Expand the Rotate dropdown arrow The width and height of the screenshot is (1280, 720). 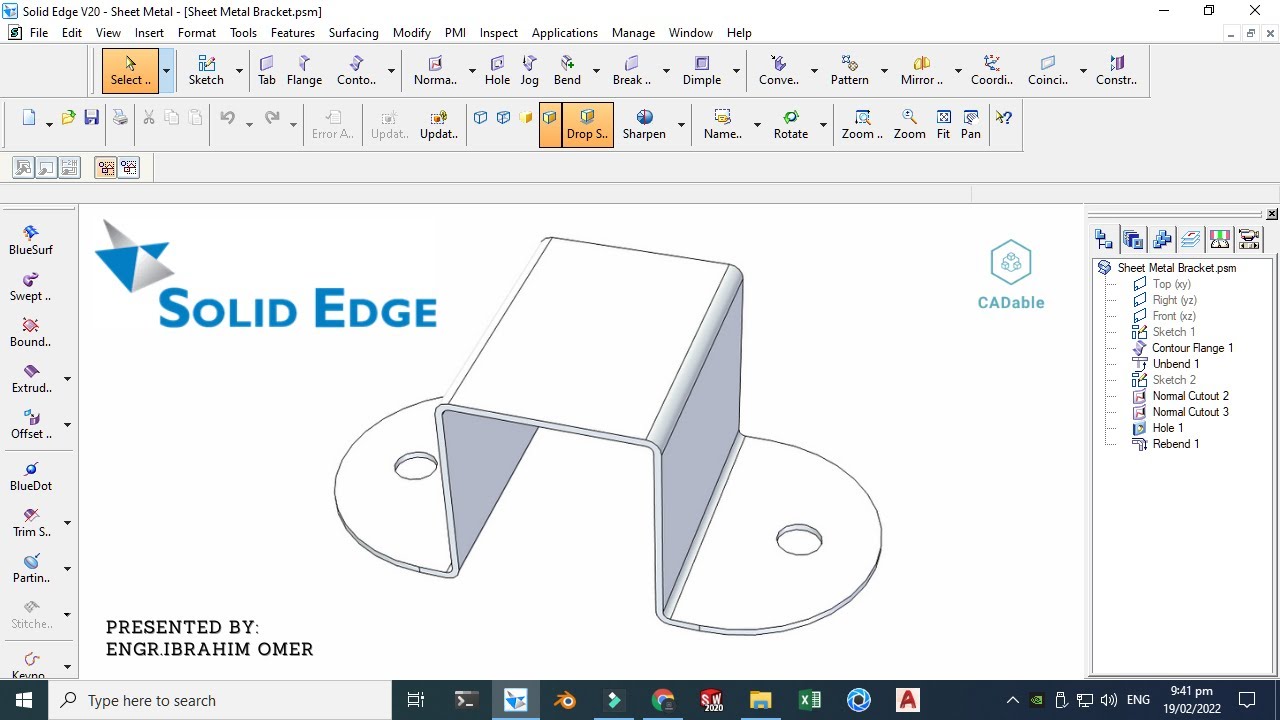[x=823, y=125]
